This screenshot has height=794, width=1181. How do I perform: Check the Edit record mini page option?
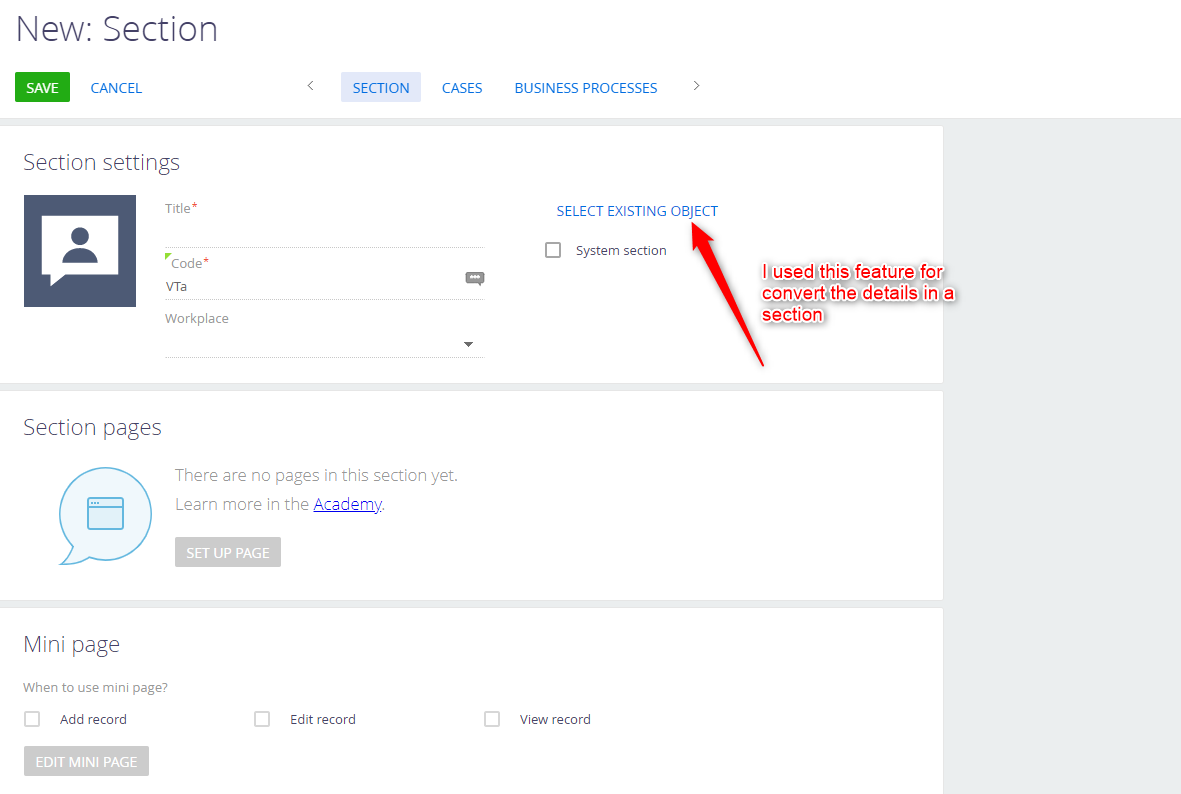(x=261, y=719)
